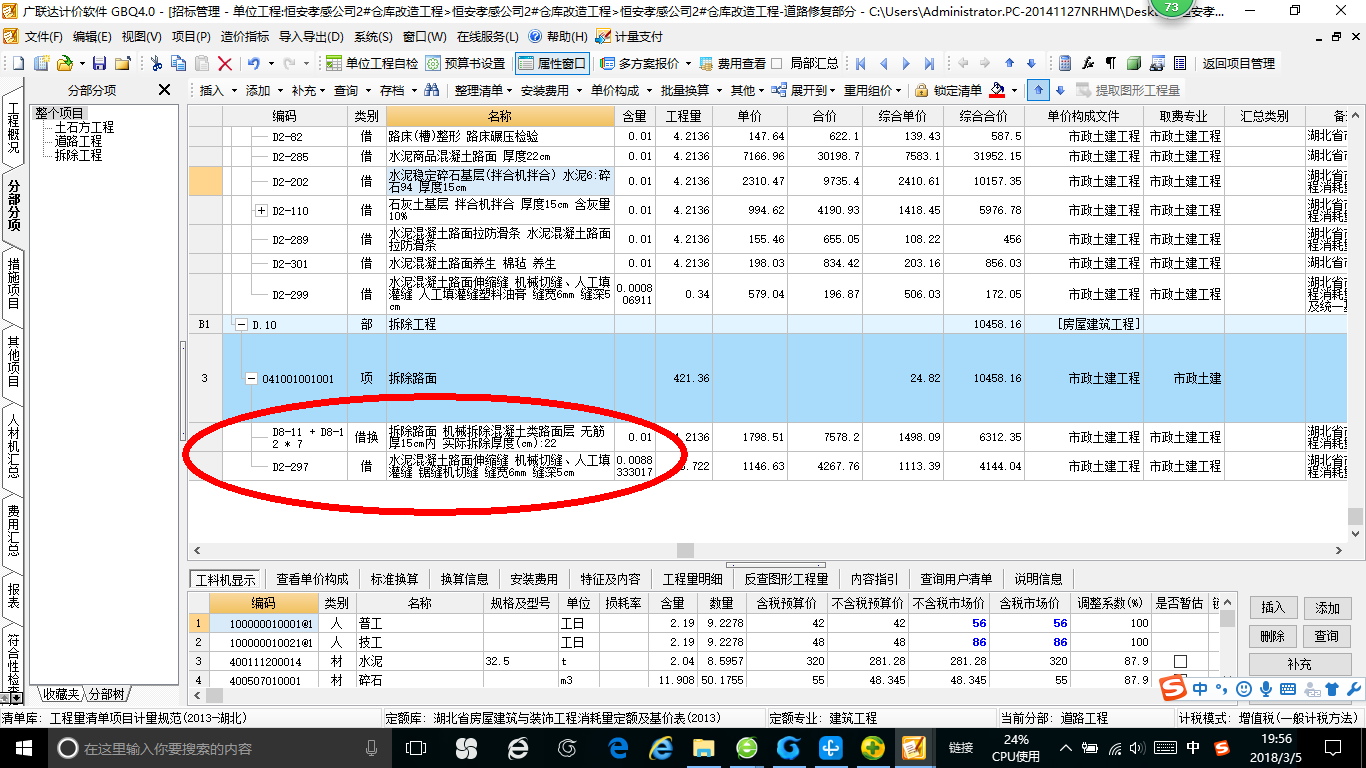Open the Windows Start menu
1366x768 pixels.
click(23, 748)
